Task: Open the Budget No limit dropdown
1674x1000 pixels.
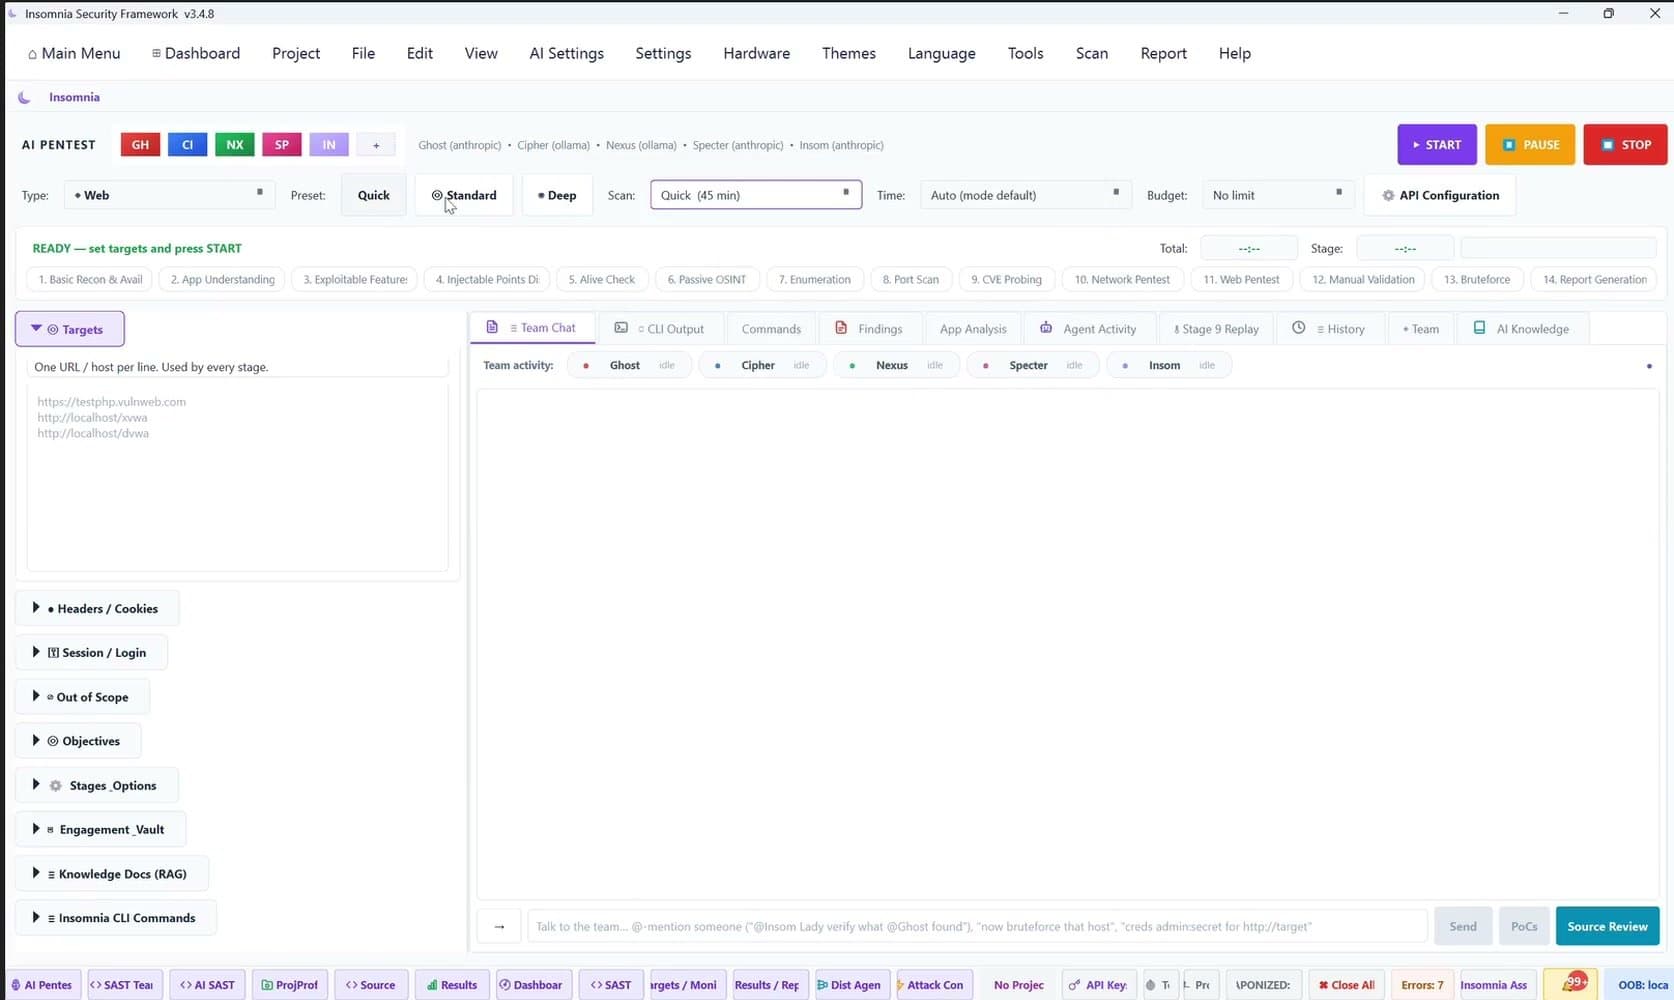Action: click(1278, 195)
